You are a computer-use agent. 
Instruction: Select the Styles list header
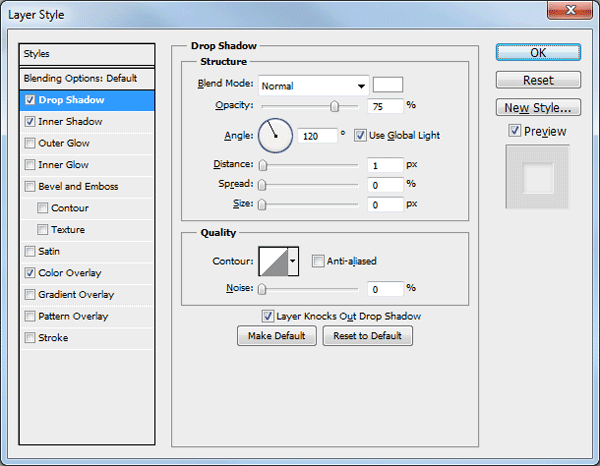(87, 54)
